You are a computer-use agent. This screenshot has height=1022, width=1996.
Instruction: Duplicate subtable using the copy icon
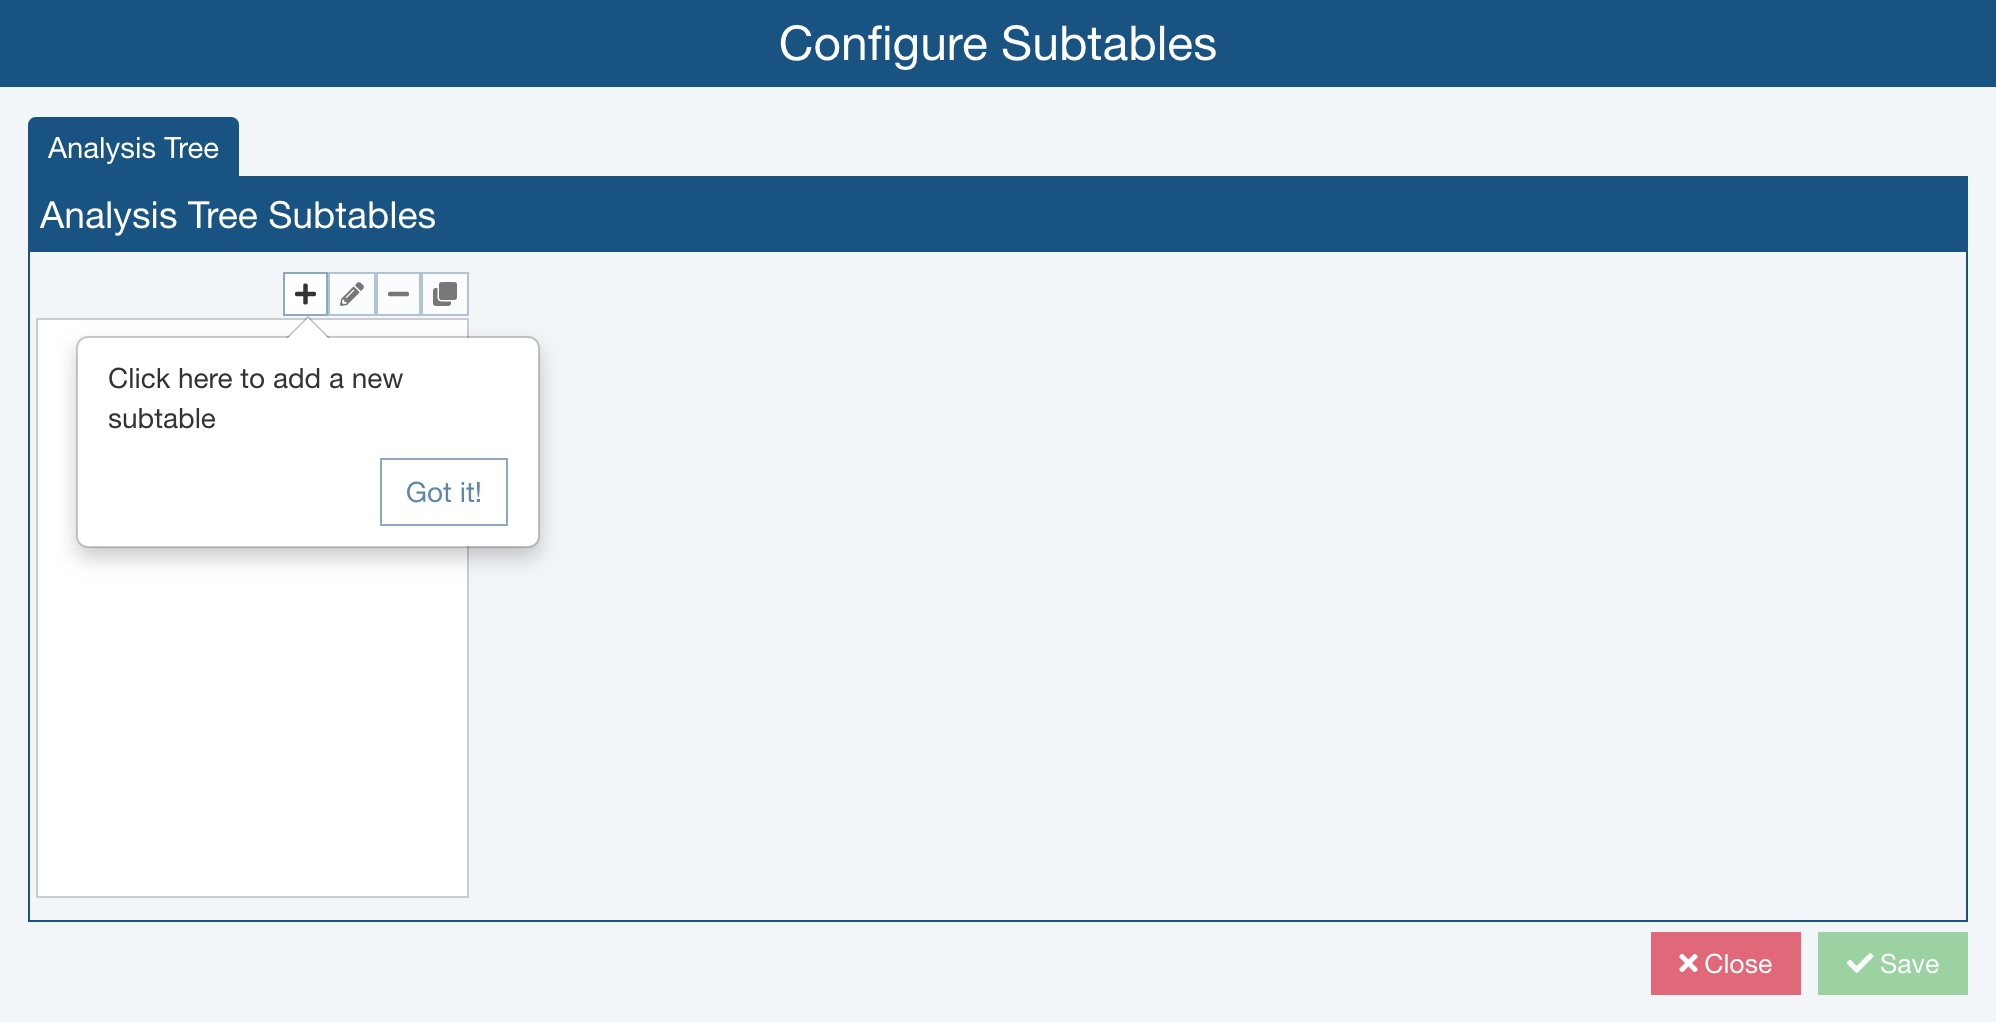tap(445, 294)
